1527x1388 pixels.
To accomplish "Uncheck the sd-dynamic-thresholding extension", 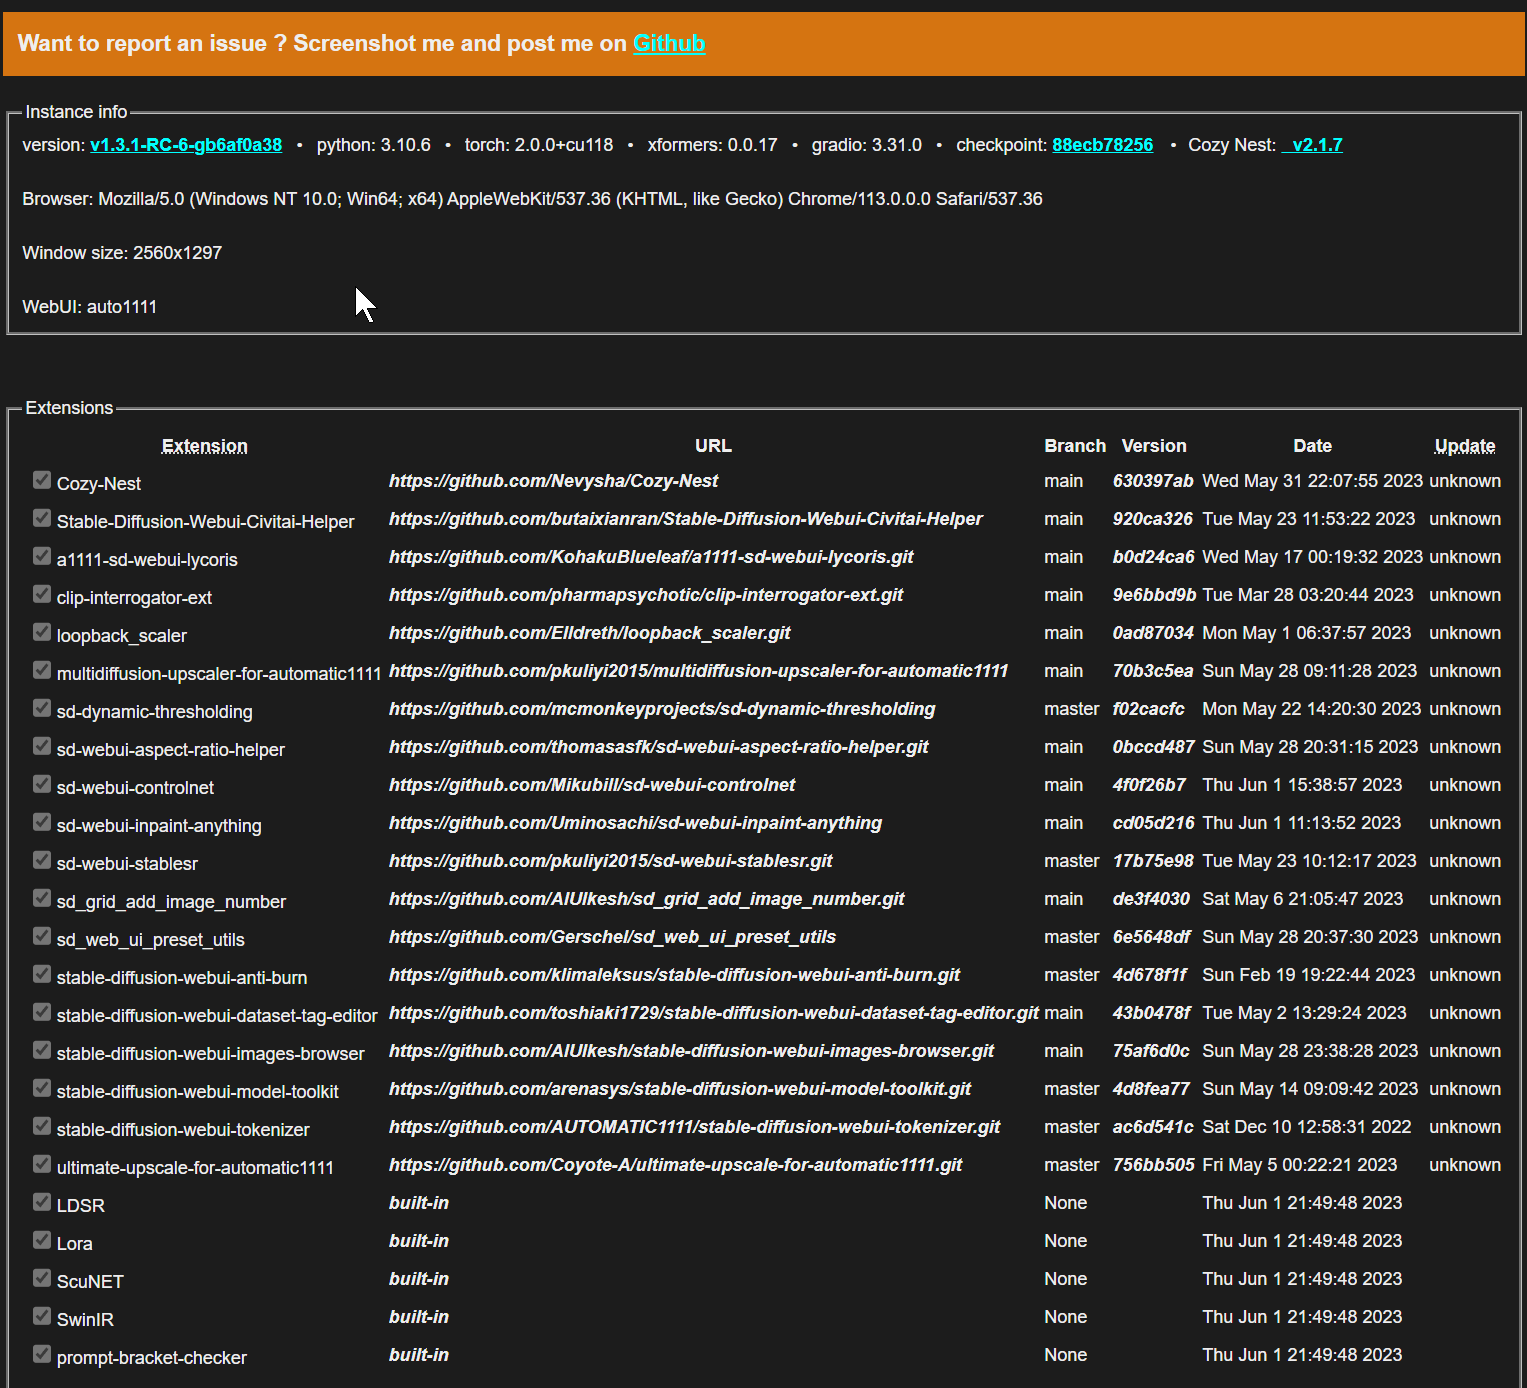I will coord(41,708).
